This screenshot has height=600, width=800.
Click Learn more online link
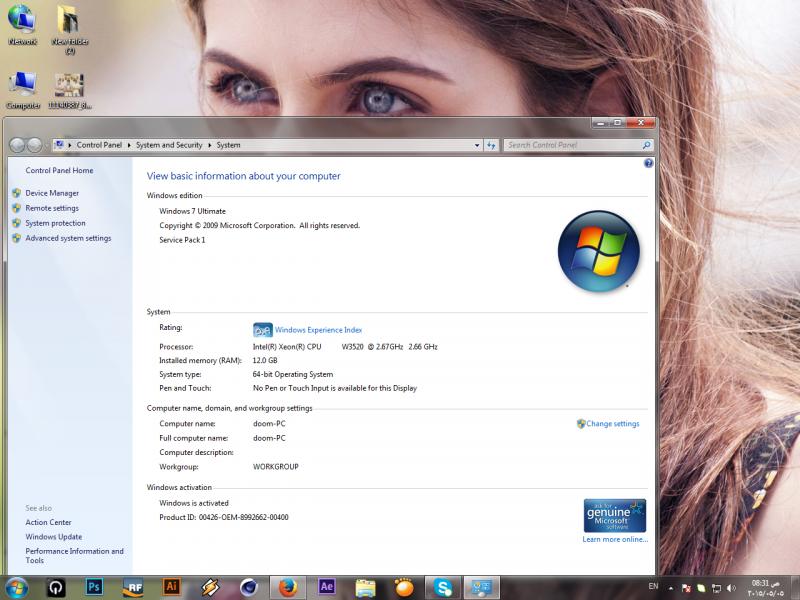(615, 539)
